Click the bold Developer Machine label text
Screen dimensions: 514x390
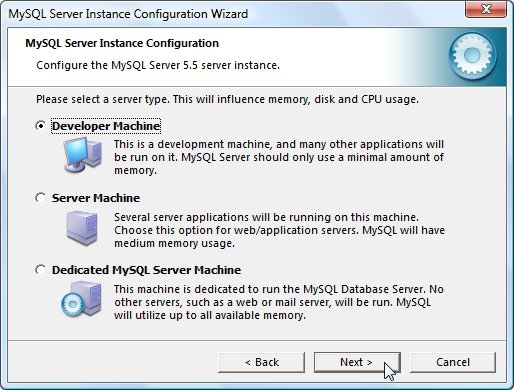(106, 126)
